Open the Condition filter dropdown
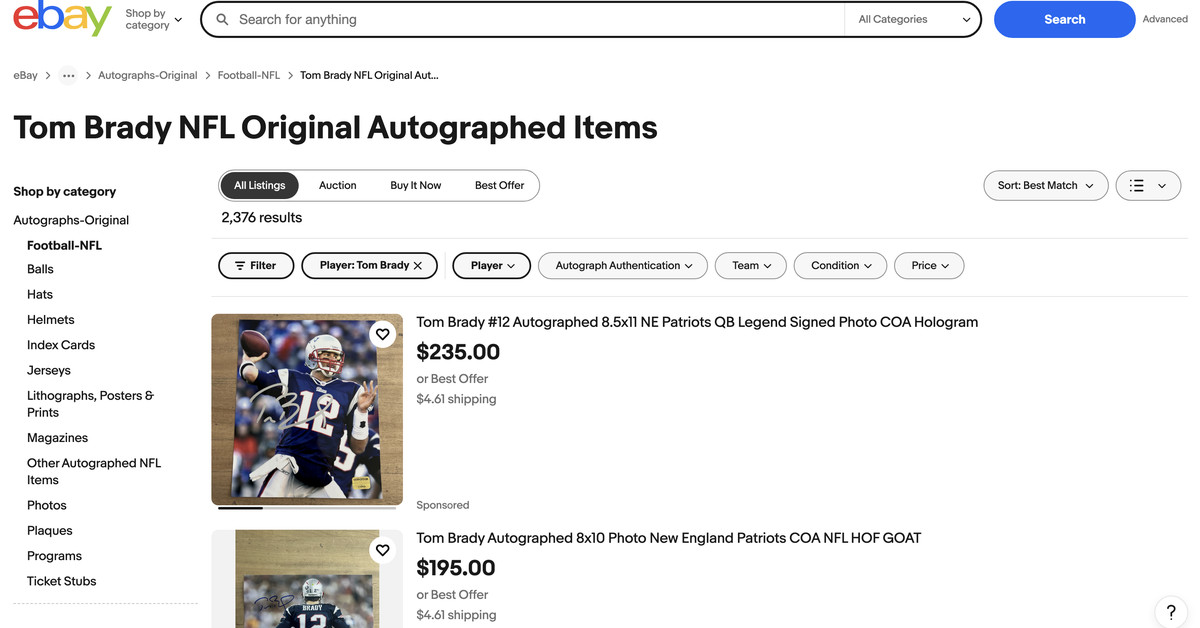The image size is (1200, 628). [839, 265]
